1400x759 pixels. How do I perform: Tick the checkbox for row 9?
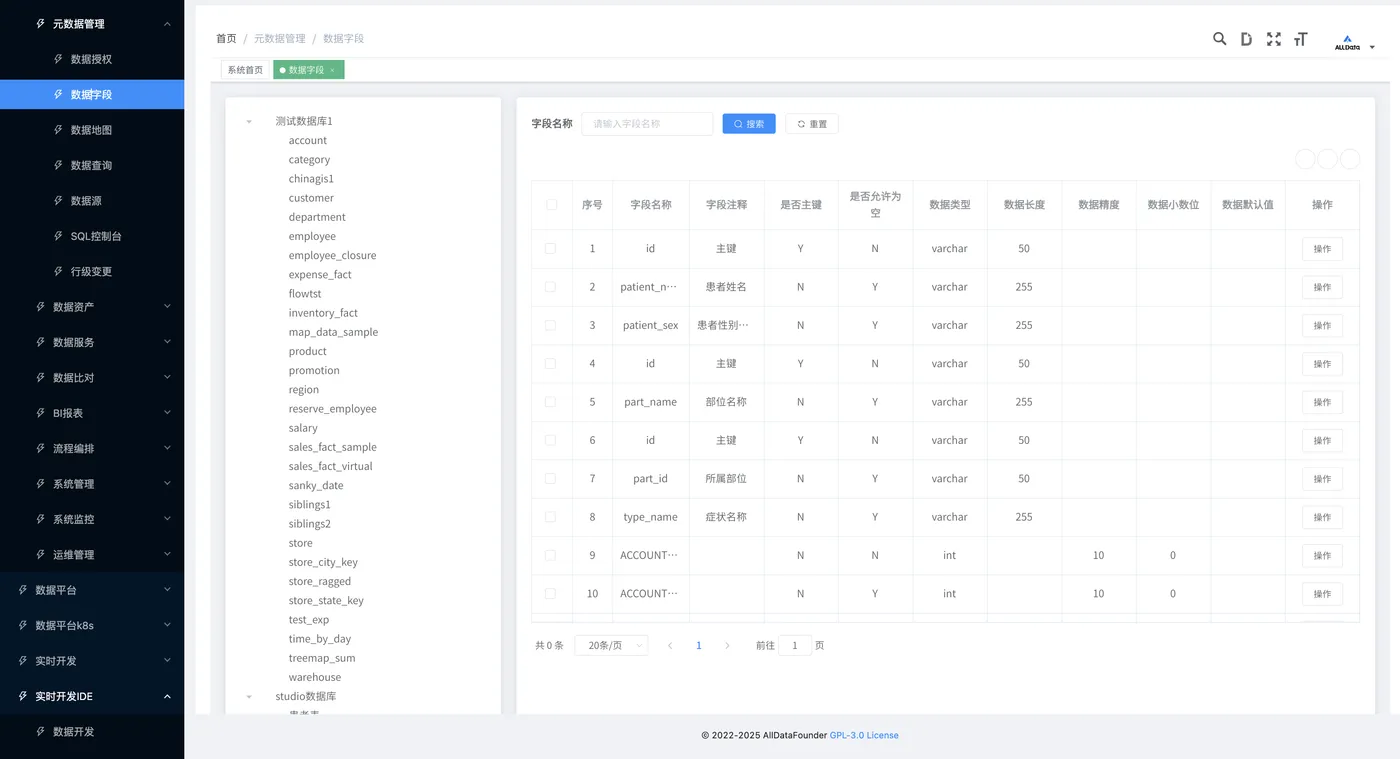[x=550, y=555]
